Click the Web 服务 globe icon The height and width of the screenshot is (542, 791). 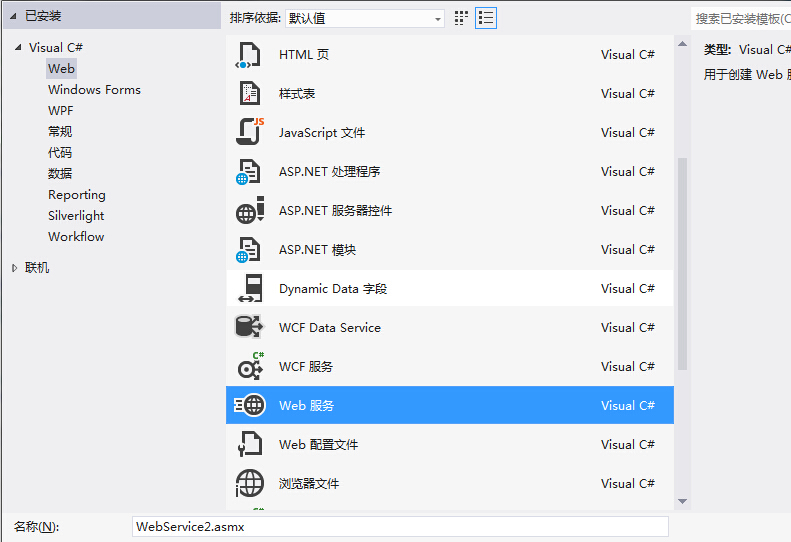tap(250, 405)
